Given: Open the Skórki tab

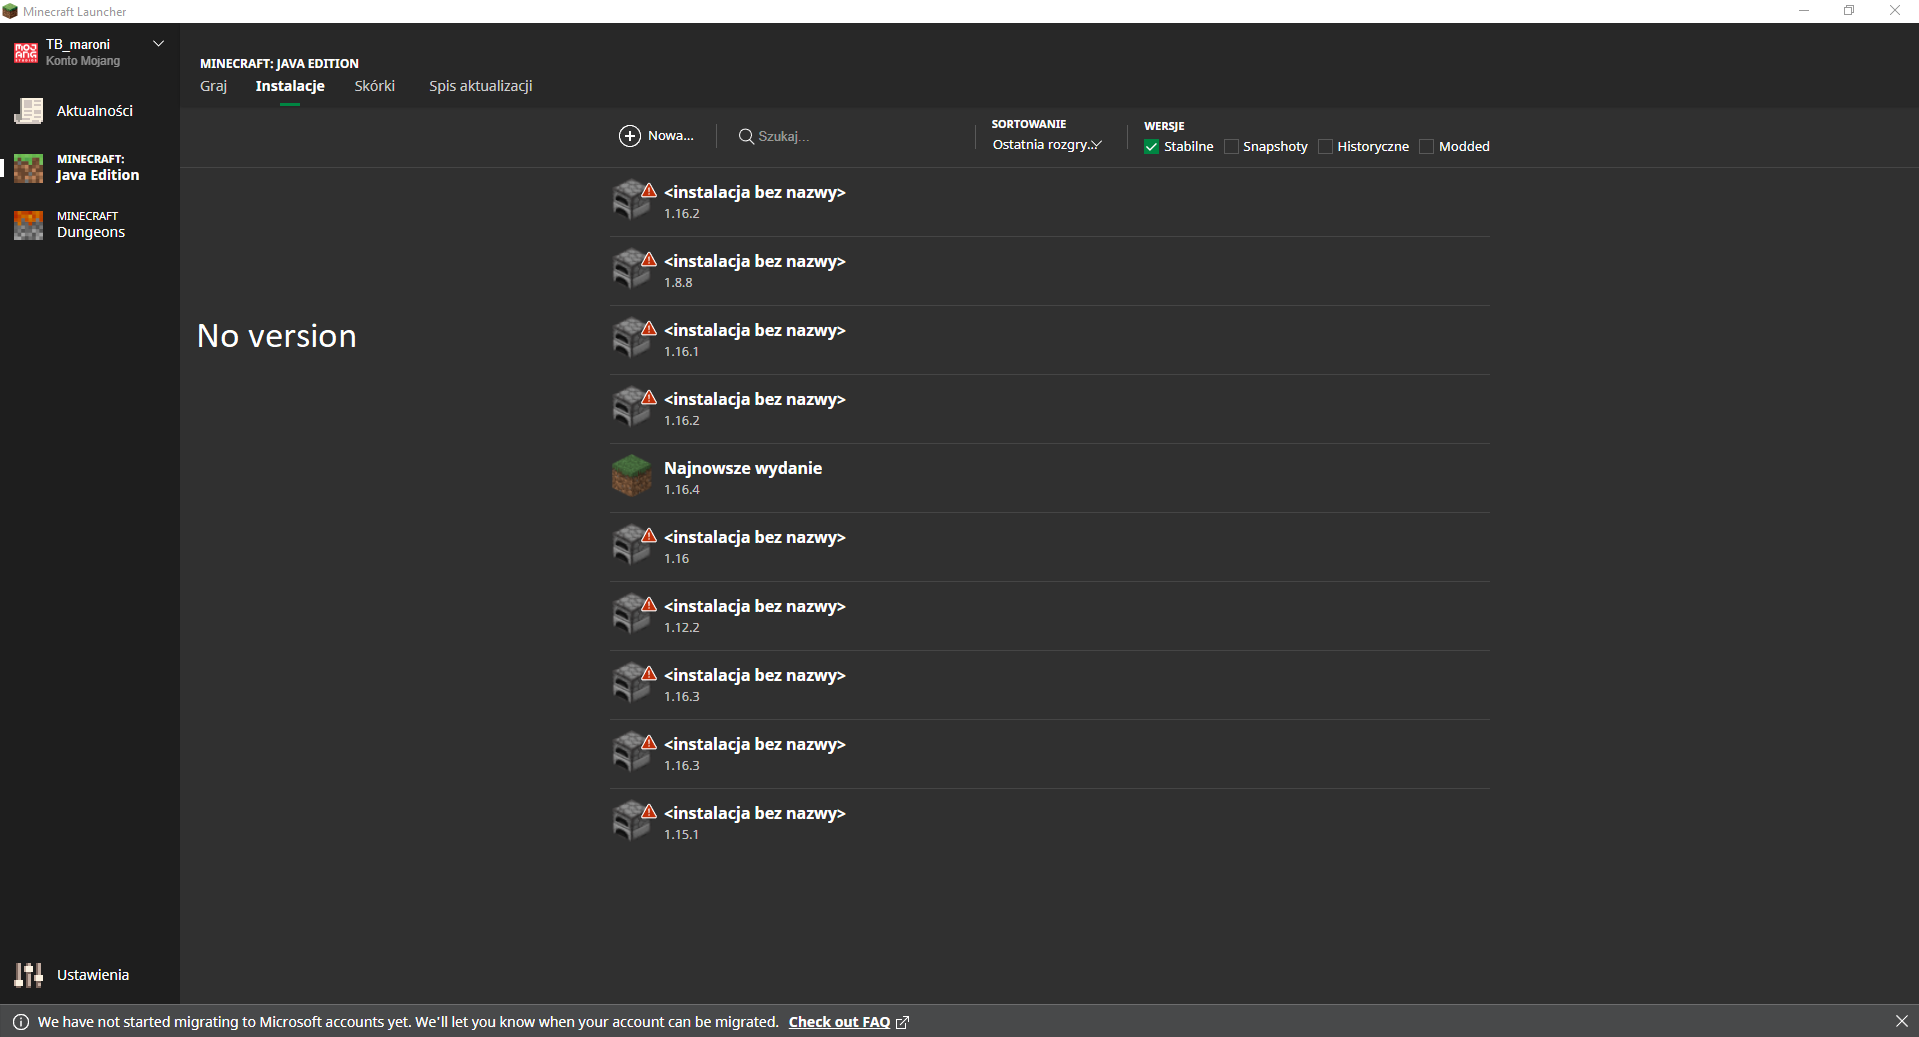Looking at the screenshot, I should pyautogui.click(x=374, y=86).
